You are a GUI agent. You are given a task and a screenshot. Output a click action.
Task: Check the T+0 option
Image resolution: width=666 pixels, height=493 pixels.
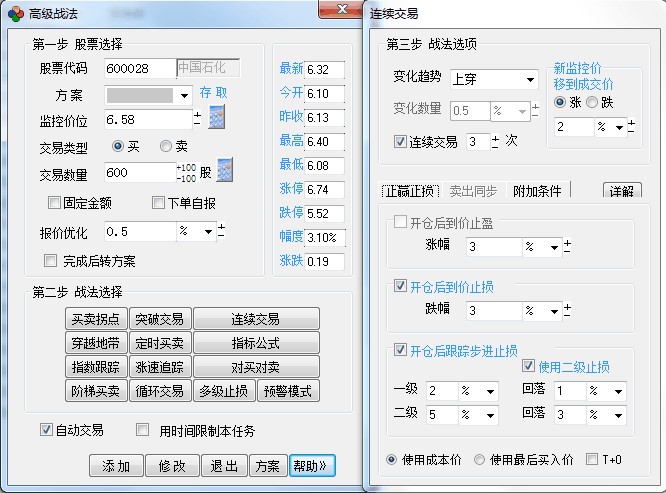click(x=592, y=460)
